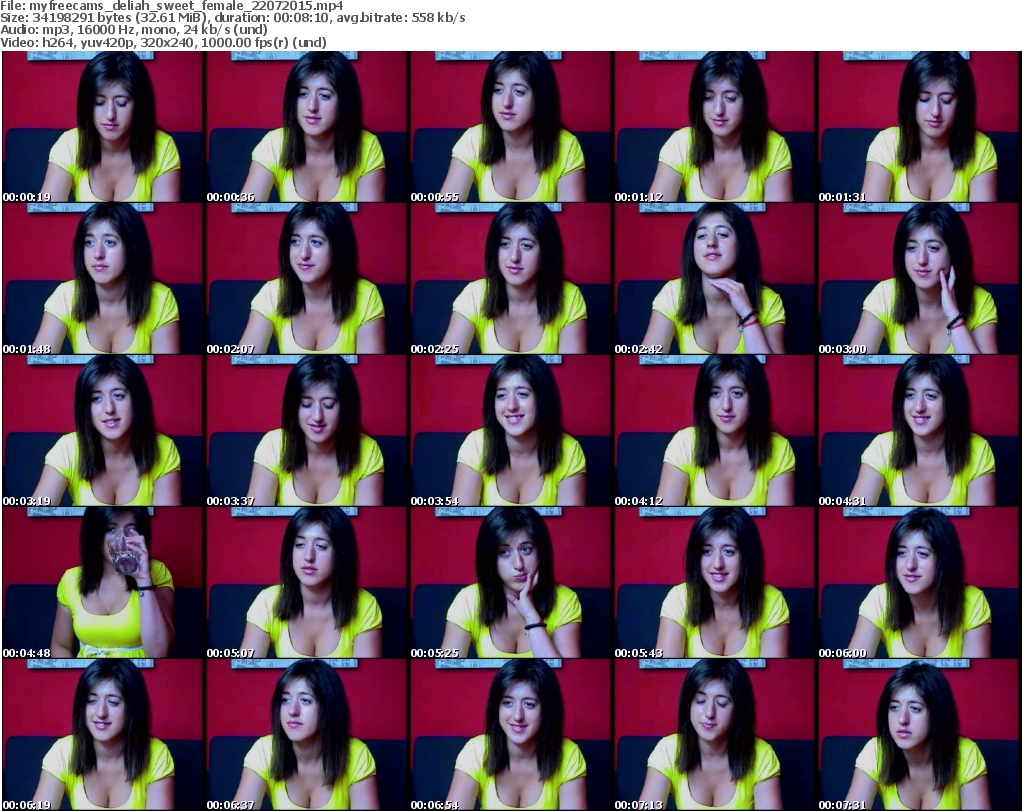
Task: Open the frame stamped 00:02:07
Action: click(307, 279)
